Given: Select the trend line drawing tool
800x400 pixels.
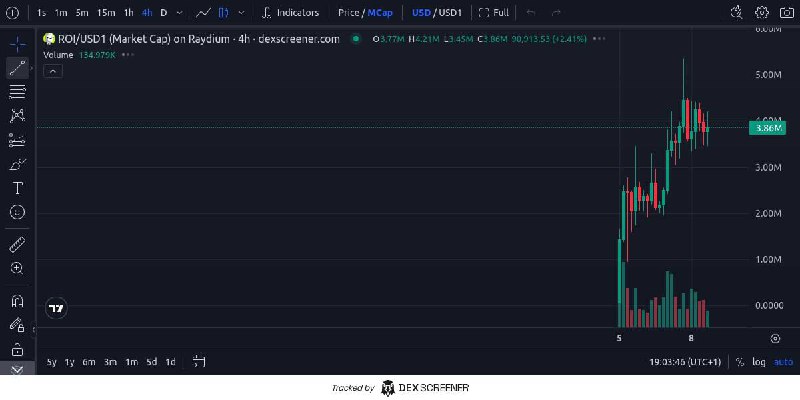Looking at the screenshot, I should coord(17,68).
